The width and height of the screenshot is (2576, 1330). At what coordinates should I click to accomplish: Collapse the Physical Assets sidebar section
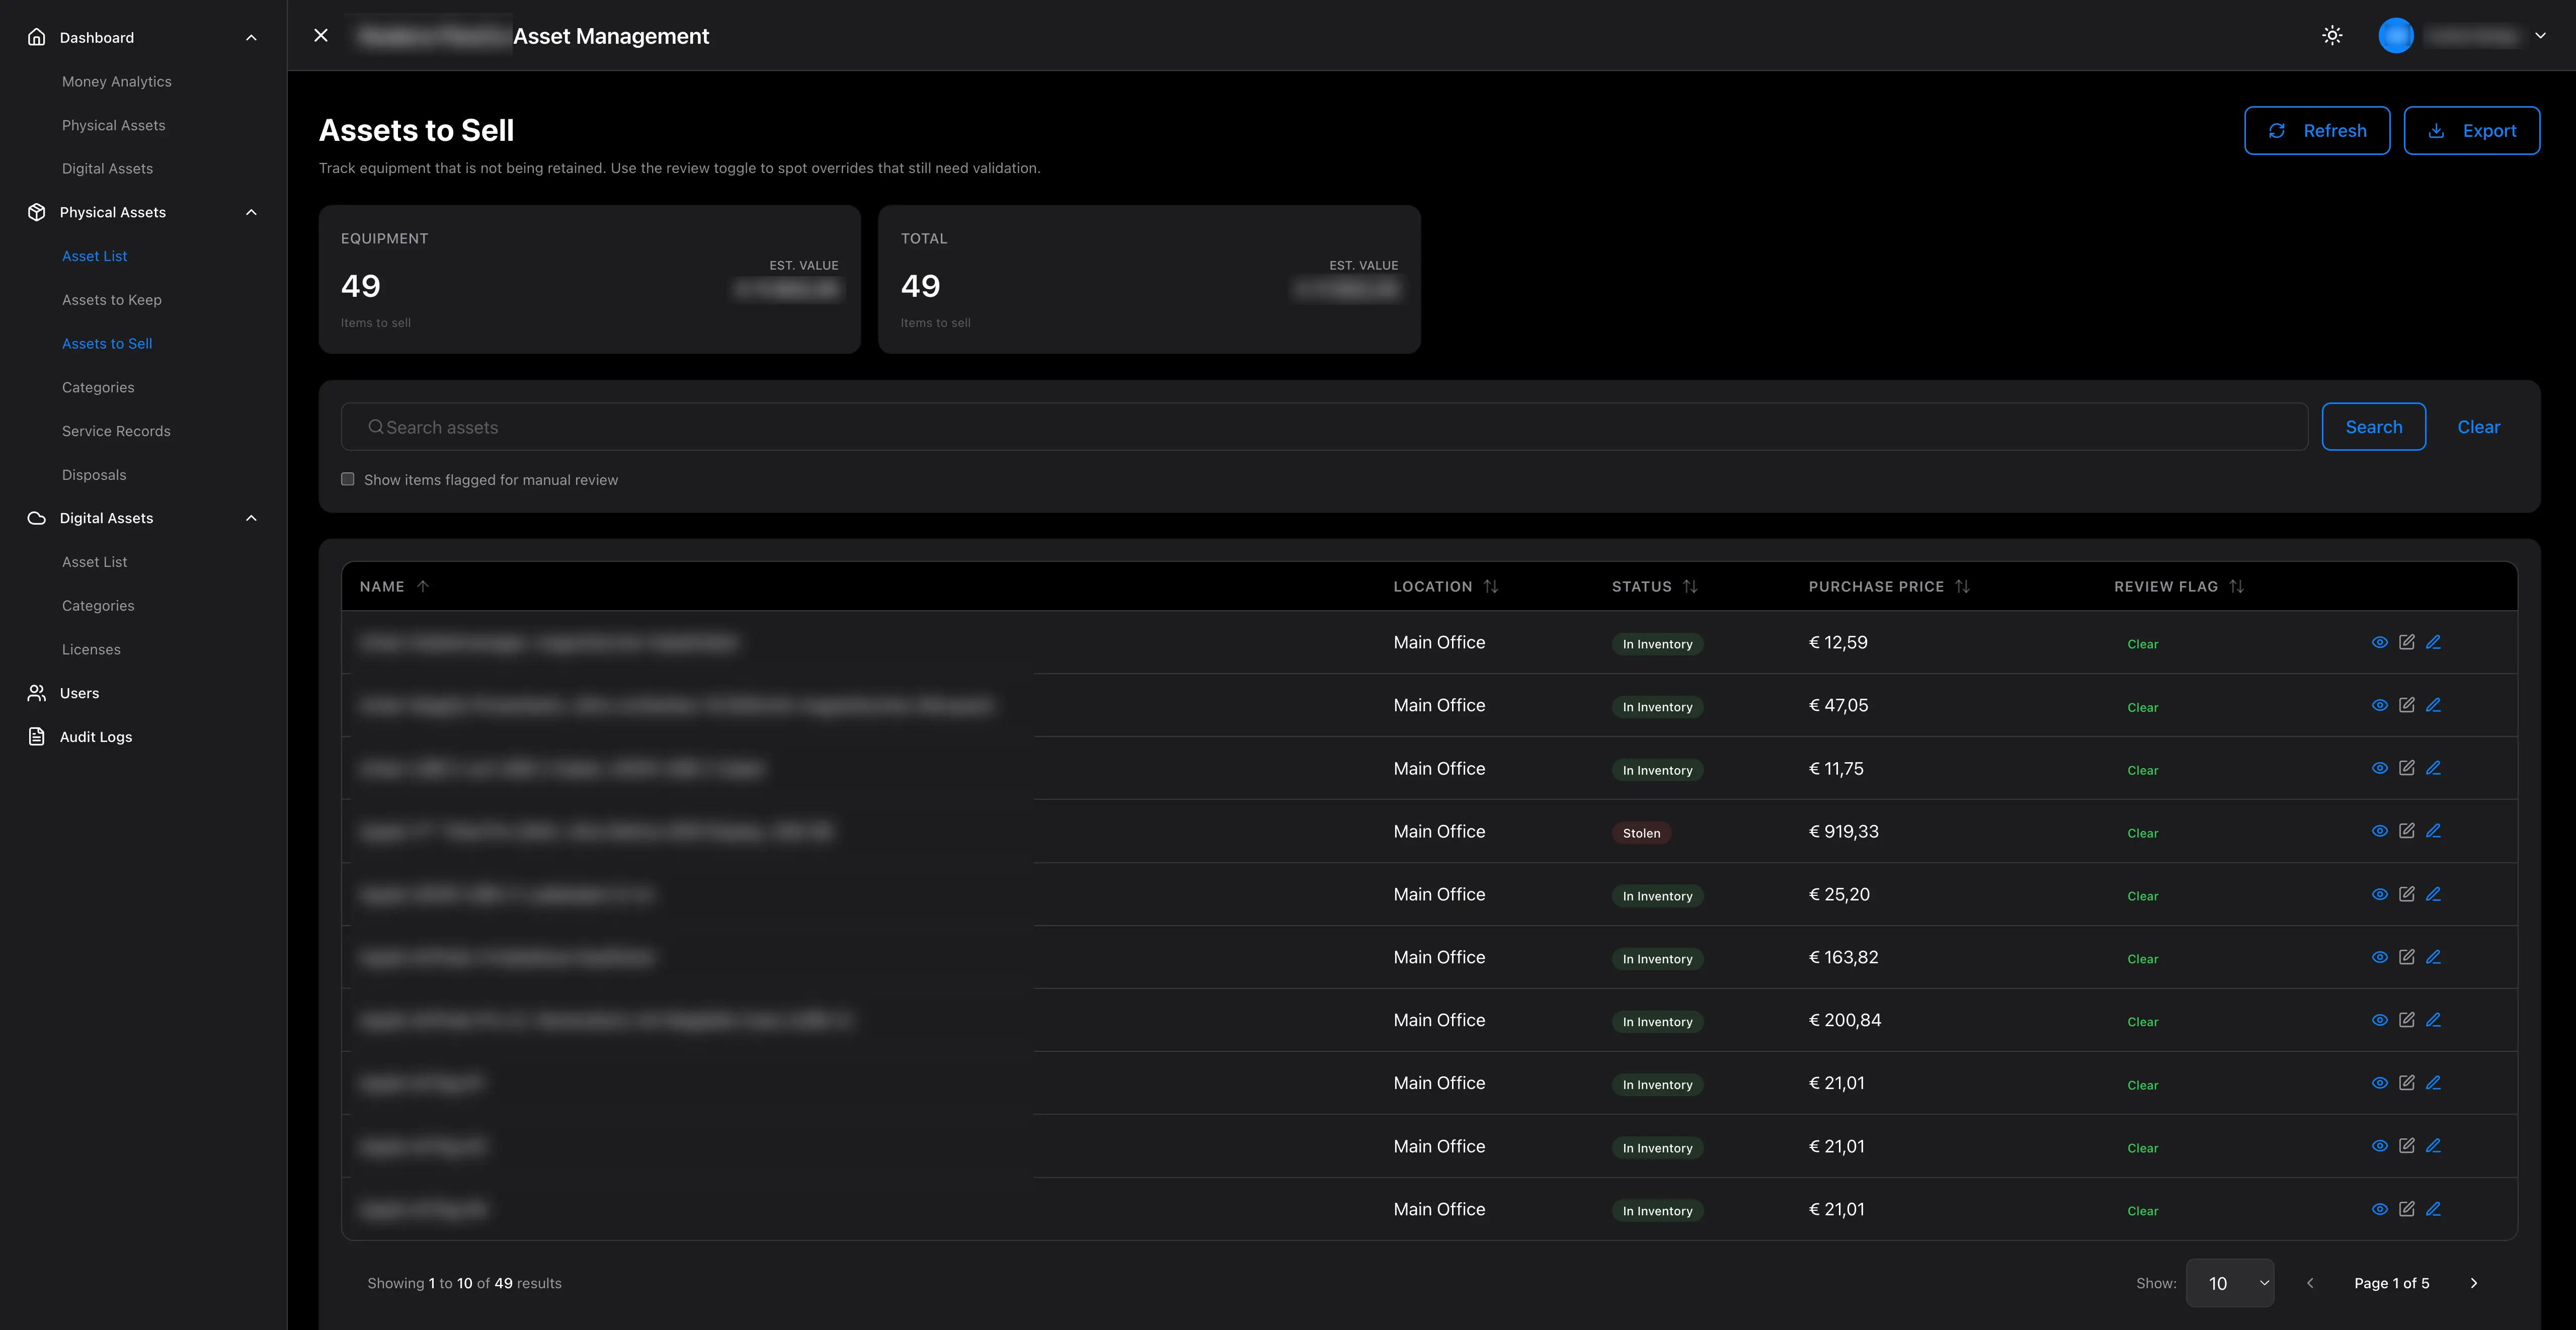pos(251,212)
